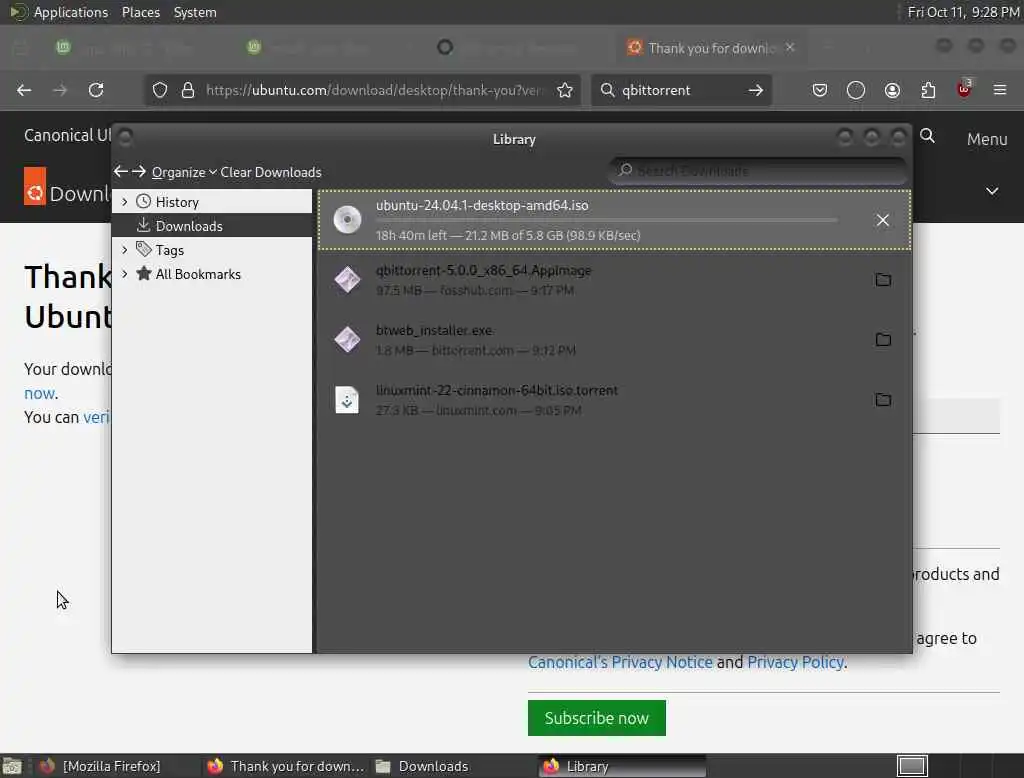Follow the download now link
The height and width of the screenshot is (778, 1024).
(39, 393)
